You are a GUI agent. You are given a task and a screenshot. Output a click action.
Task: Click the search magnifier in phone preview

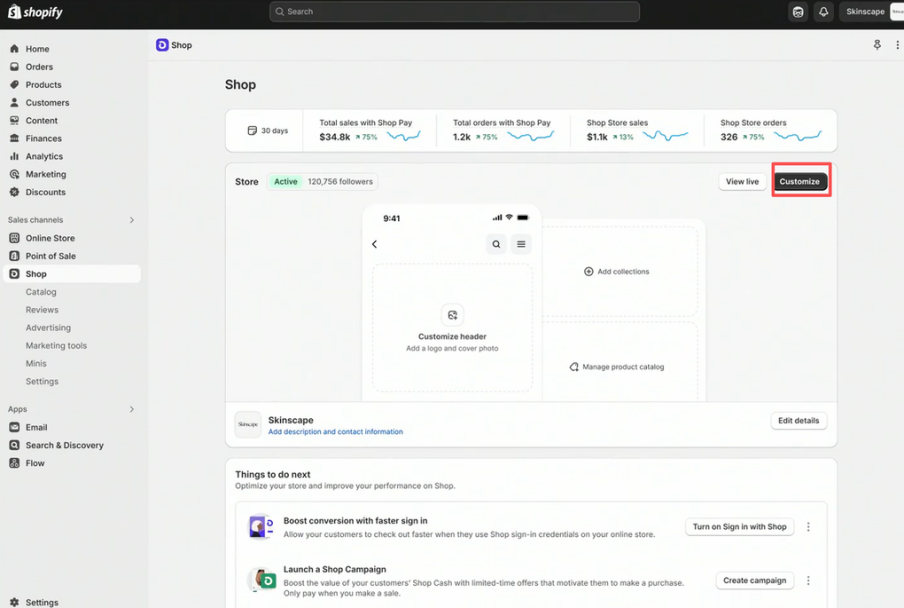coord(496,244)
